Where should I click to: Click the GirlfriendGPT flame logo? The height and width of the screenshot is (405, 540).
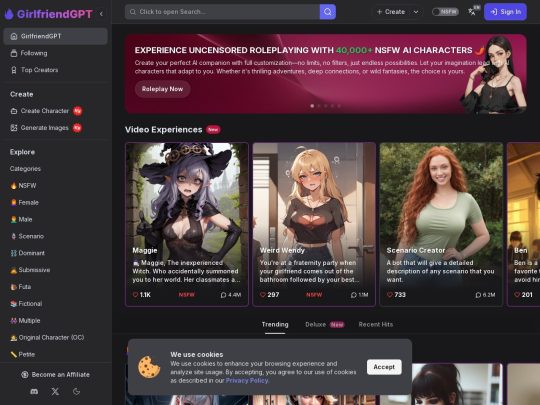point(9,14)
